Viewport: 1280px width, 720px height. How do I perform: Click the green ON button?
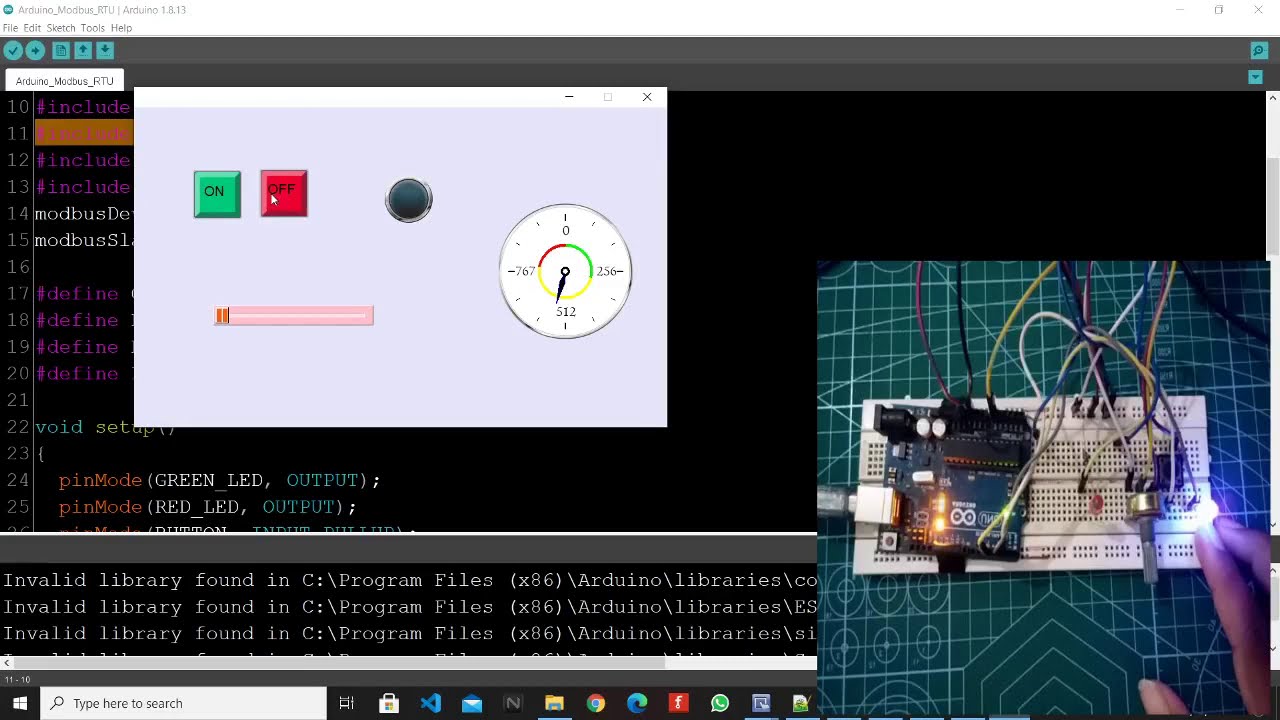[x=217, y=193]
